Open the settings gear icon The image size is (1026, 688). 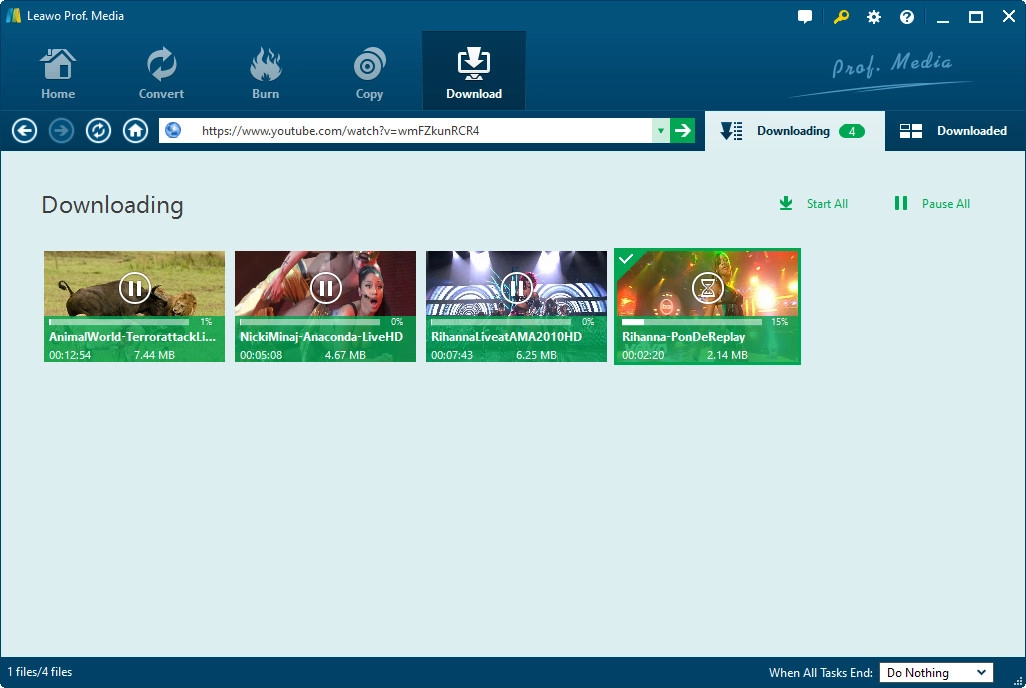pos(874,17)
